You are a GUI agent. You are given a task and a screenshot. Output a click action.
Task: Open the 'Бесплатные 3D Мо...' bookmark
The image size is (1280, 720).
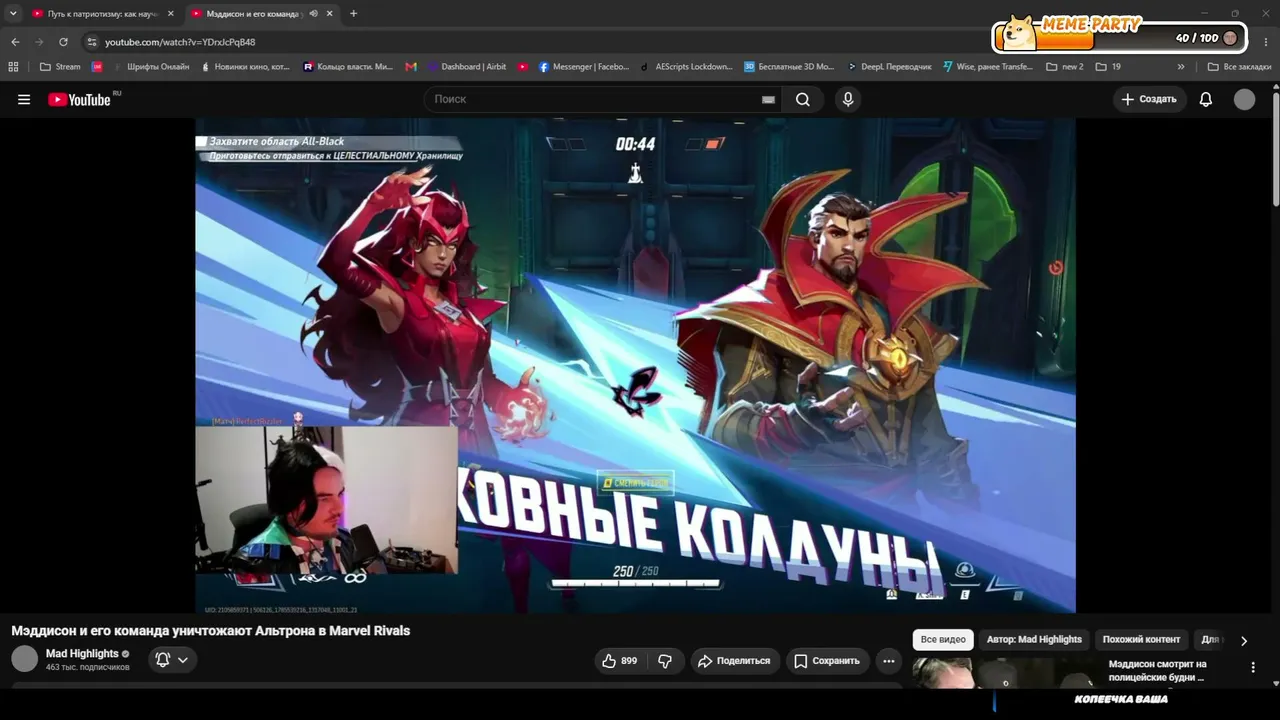[x=789, y=67]
